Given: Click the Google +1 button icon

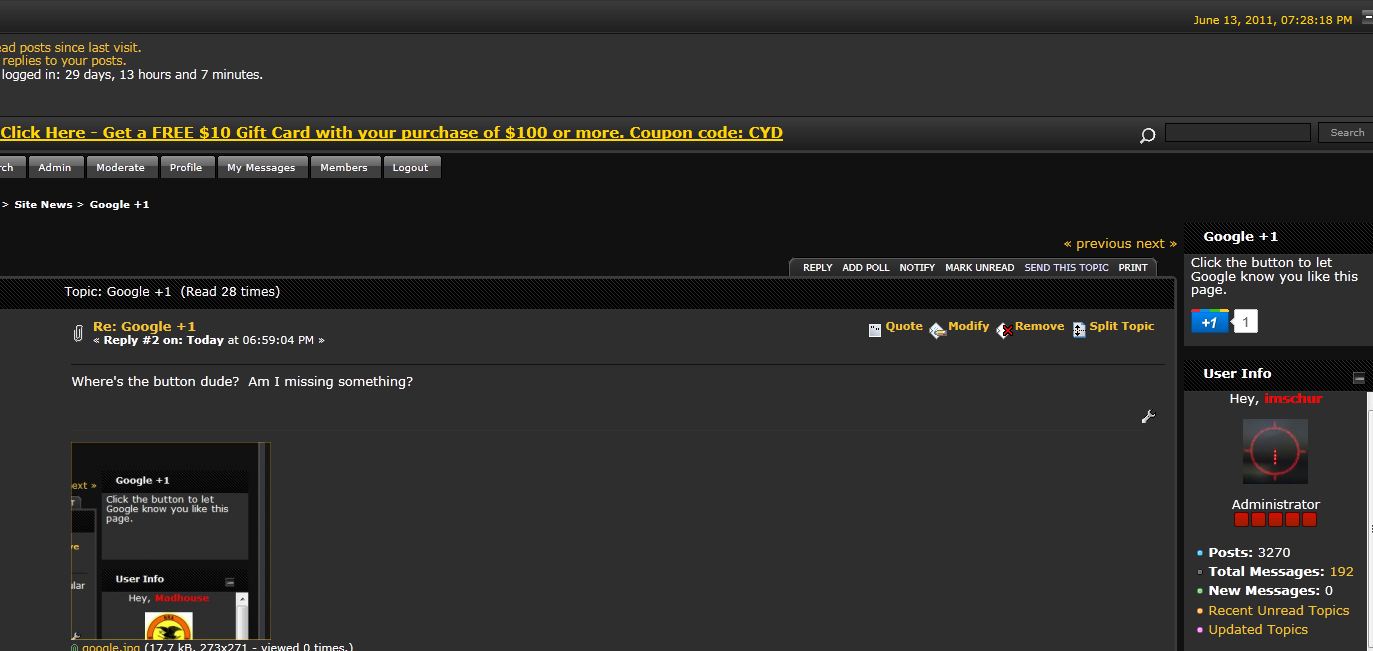Looking at the screenshot, I should [1209, 321].
